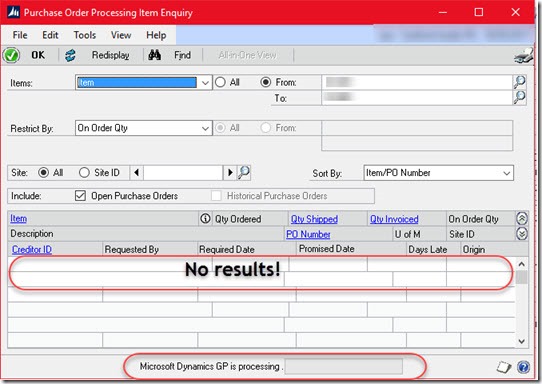This screenshot has height=384, width=542.
Task: Click scroll up arrow of results grid
Action: tap(521, 264)
